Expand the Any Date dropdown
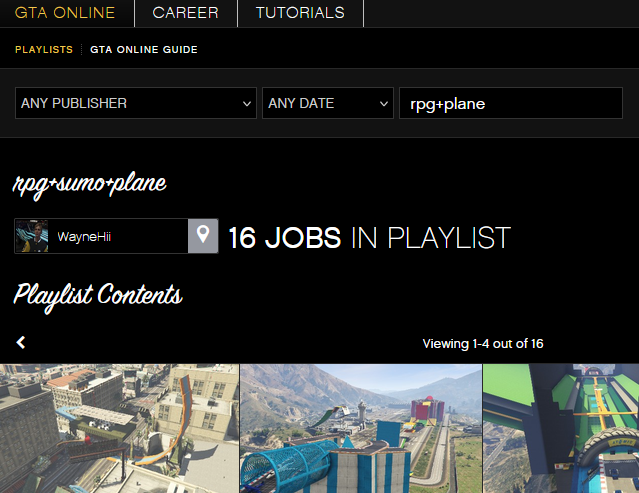This screenshot has height=493, width=639. (x=328, y=103)
